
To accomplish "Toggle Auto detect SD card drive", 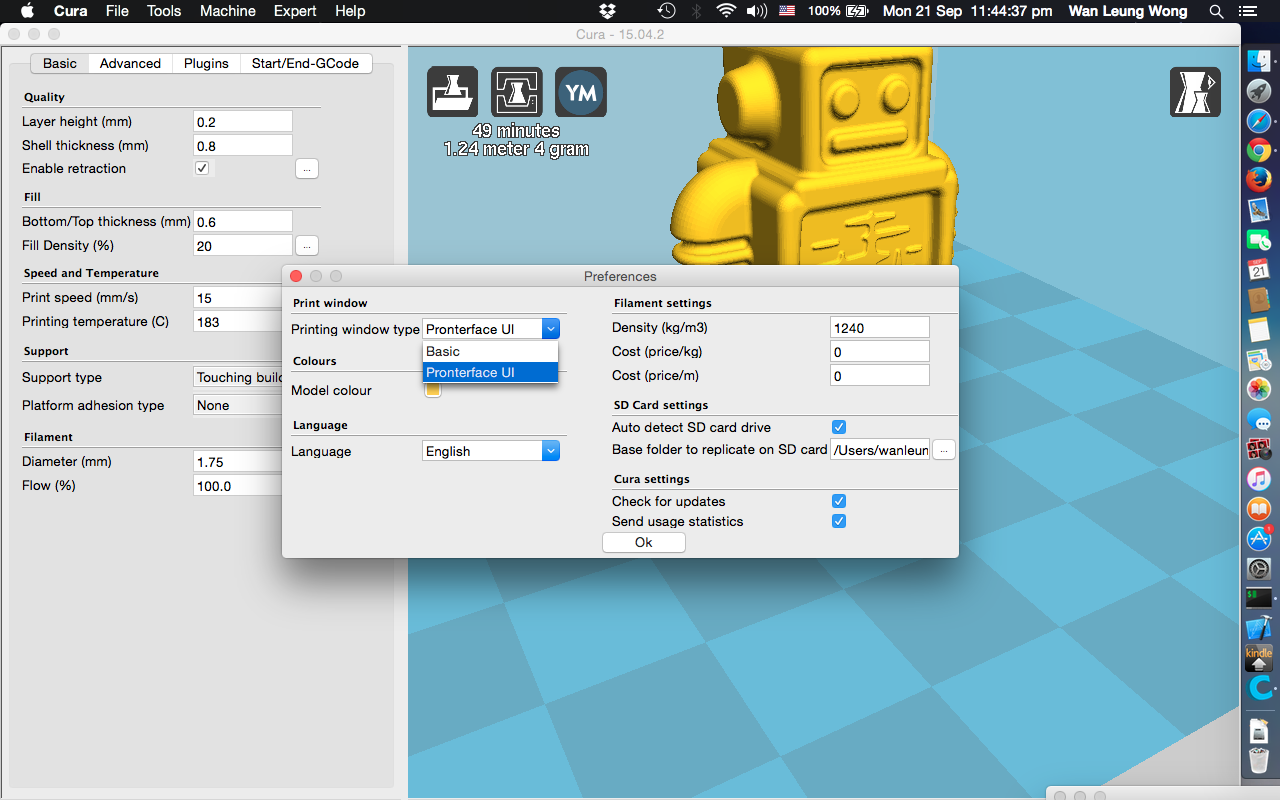I will click(839, 427).
